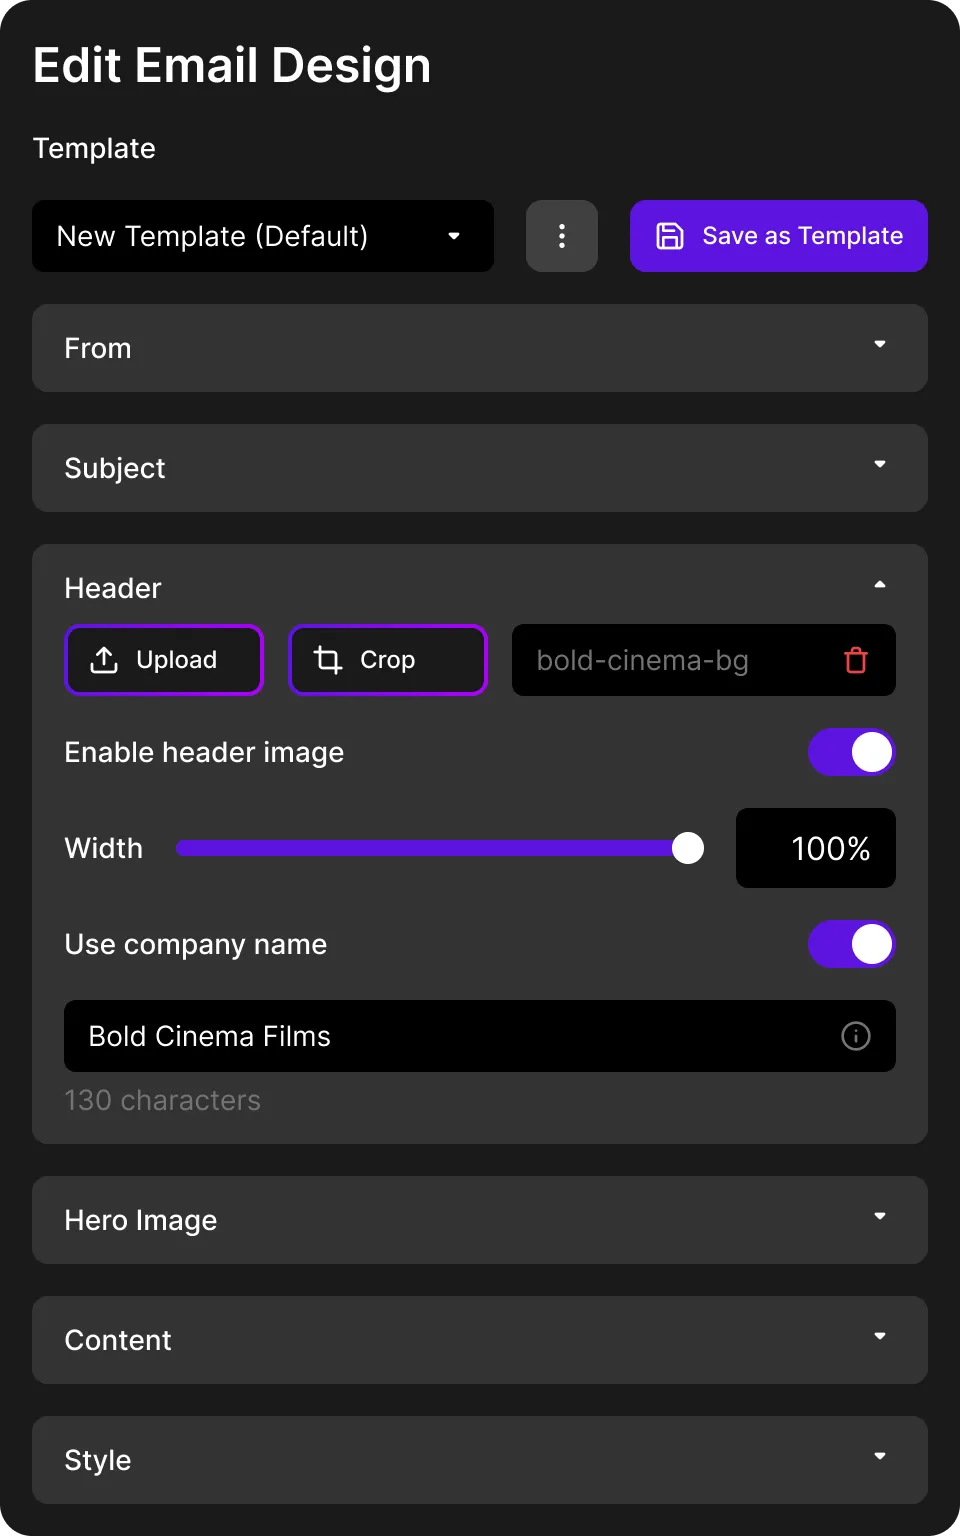Viewport: 960px width, 1536px height.
Task: Toggle Enable header image switch
Action: [x=852, y=752]
